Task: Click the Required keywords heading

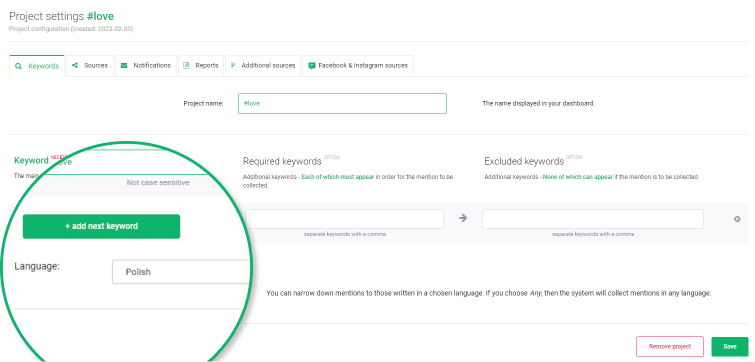Action: (x=282, y=161)
